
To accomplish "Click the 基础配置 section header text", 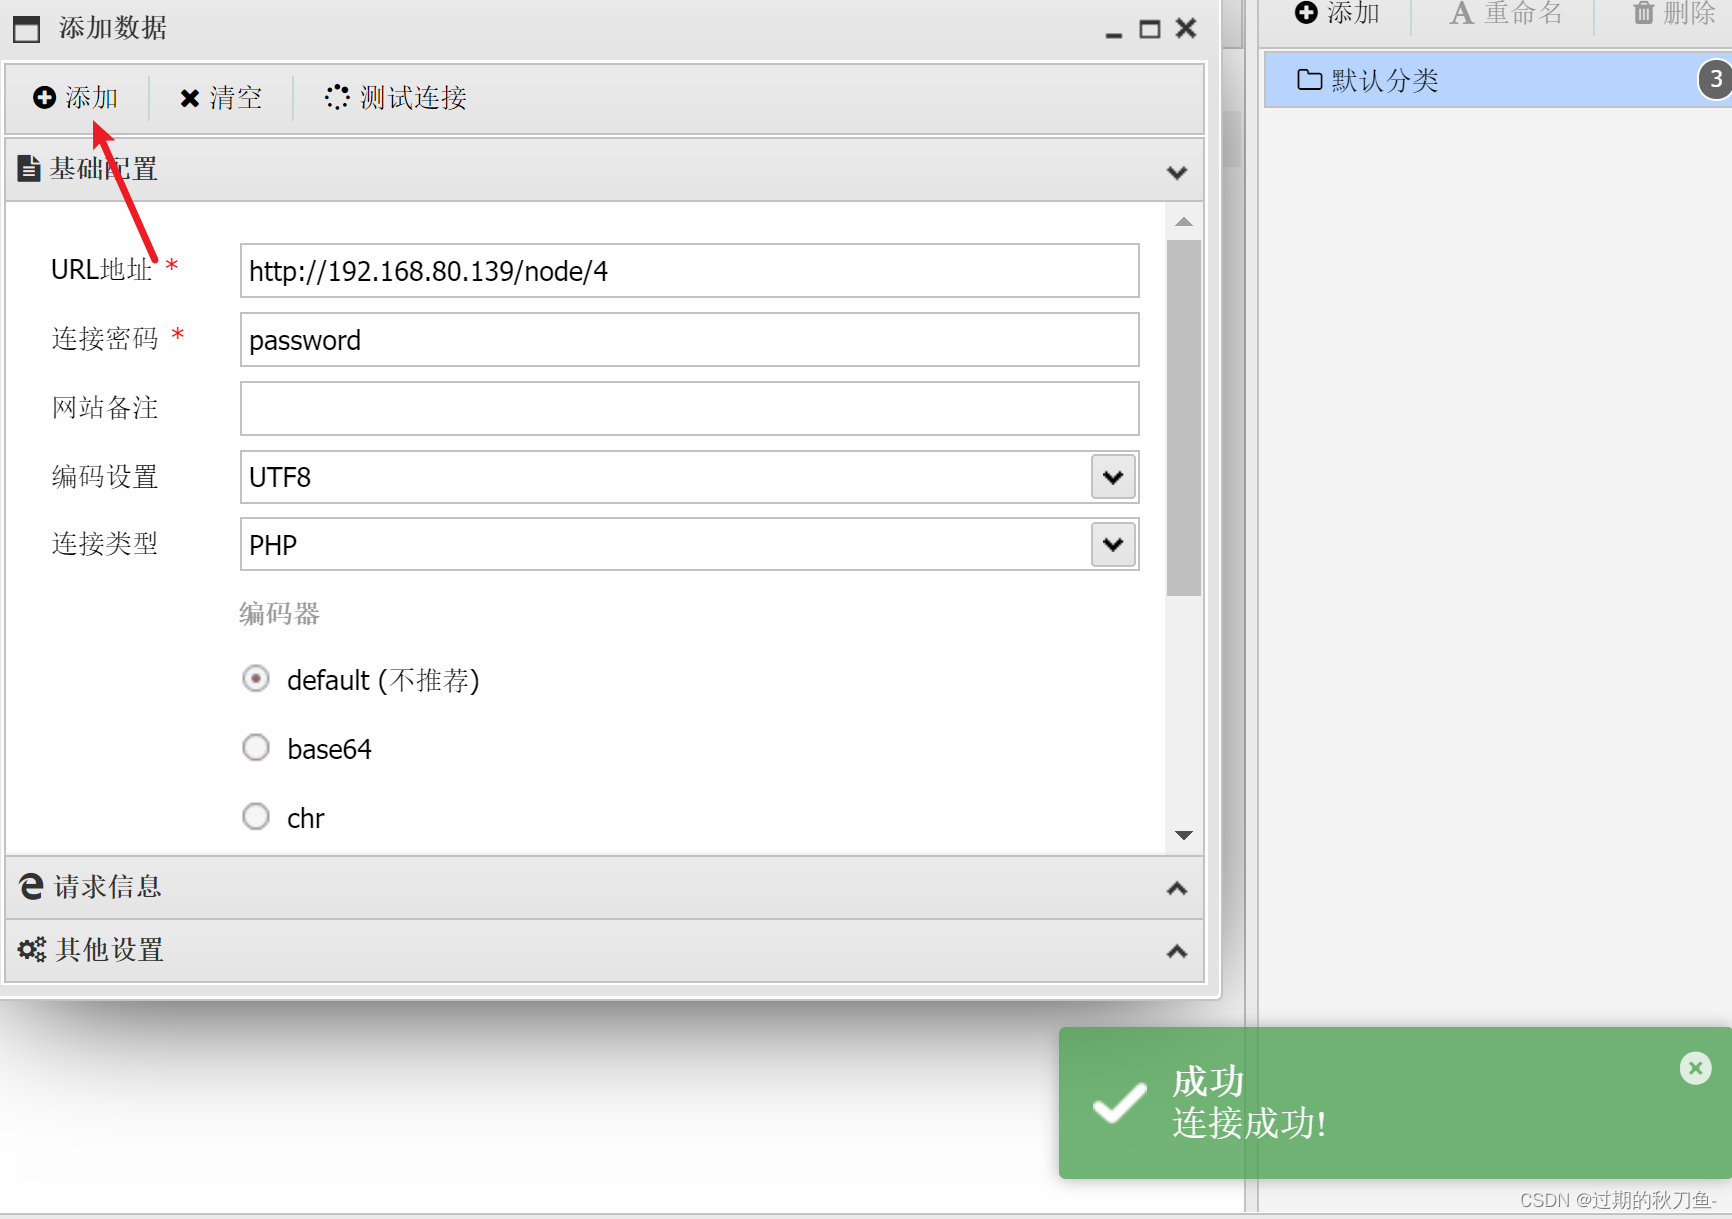I will point(104,168).
